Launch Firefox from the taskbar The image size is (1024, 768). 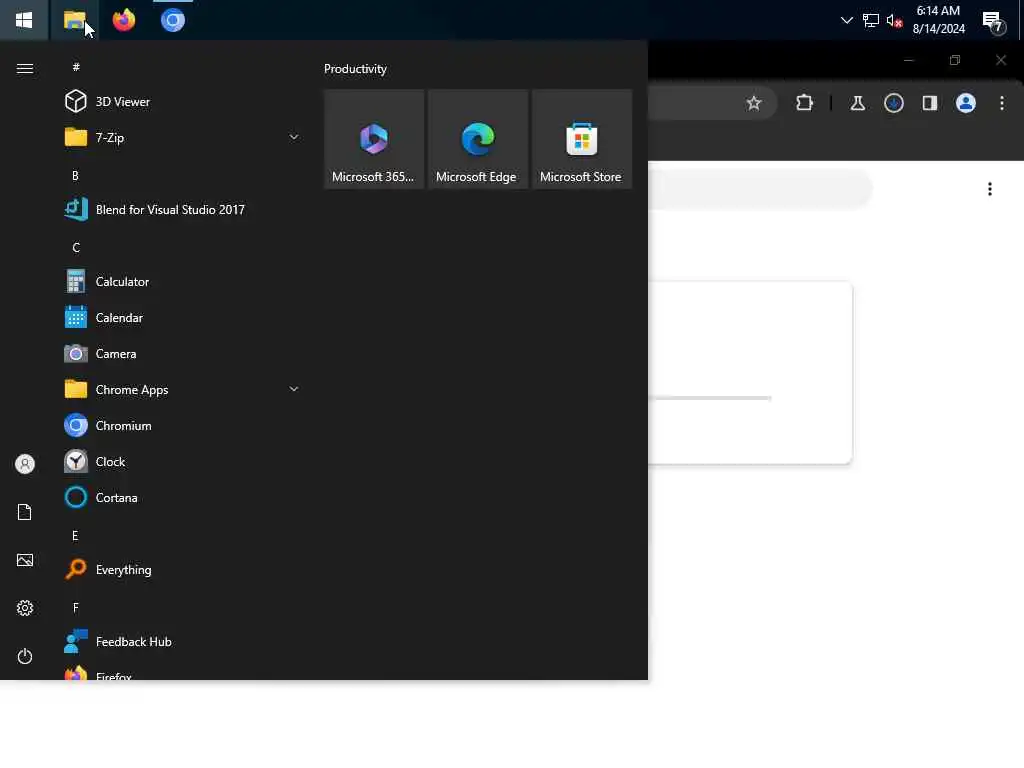123,20
